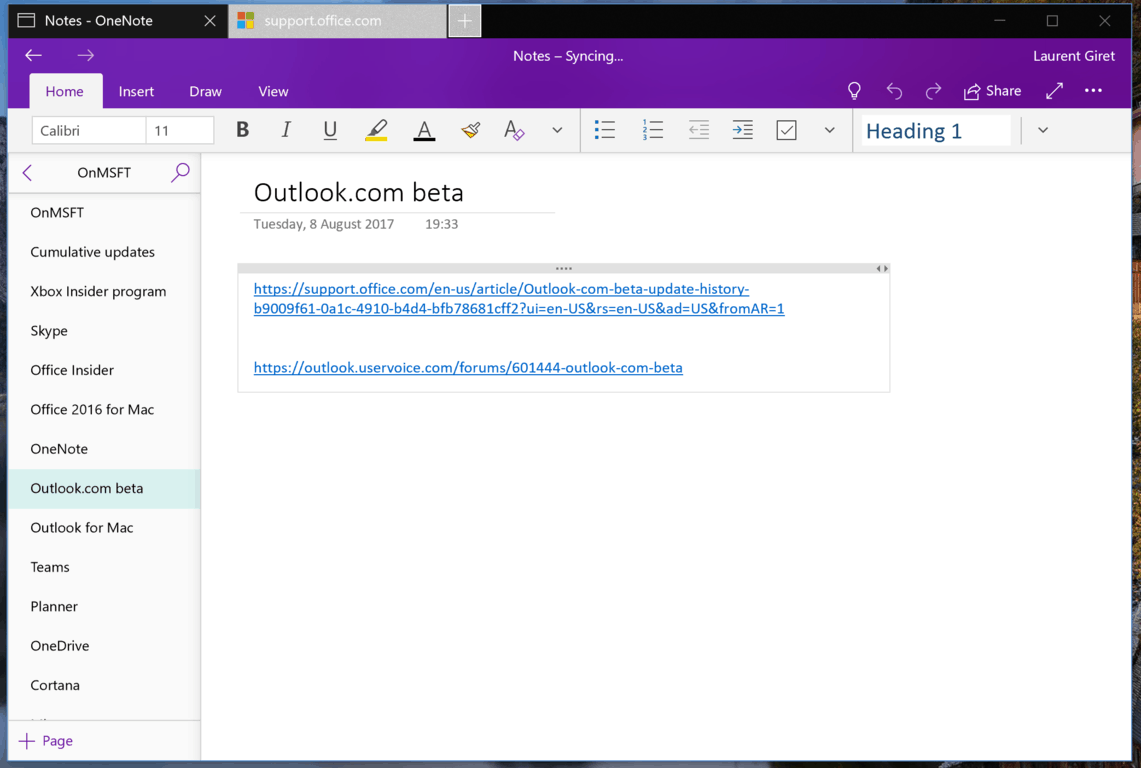Screen dimensions: 1141x768
Task: Add a new page
Action: (46, 741)
